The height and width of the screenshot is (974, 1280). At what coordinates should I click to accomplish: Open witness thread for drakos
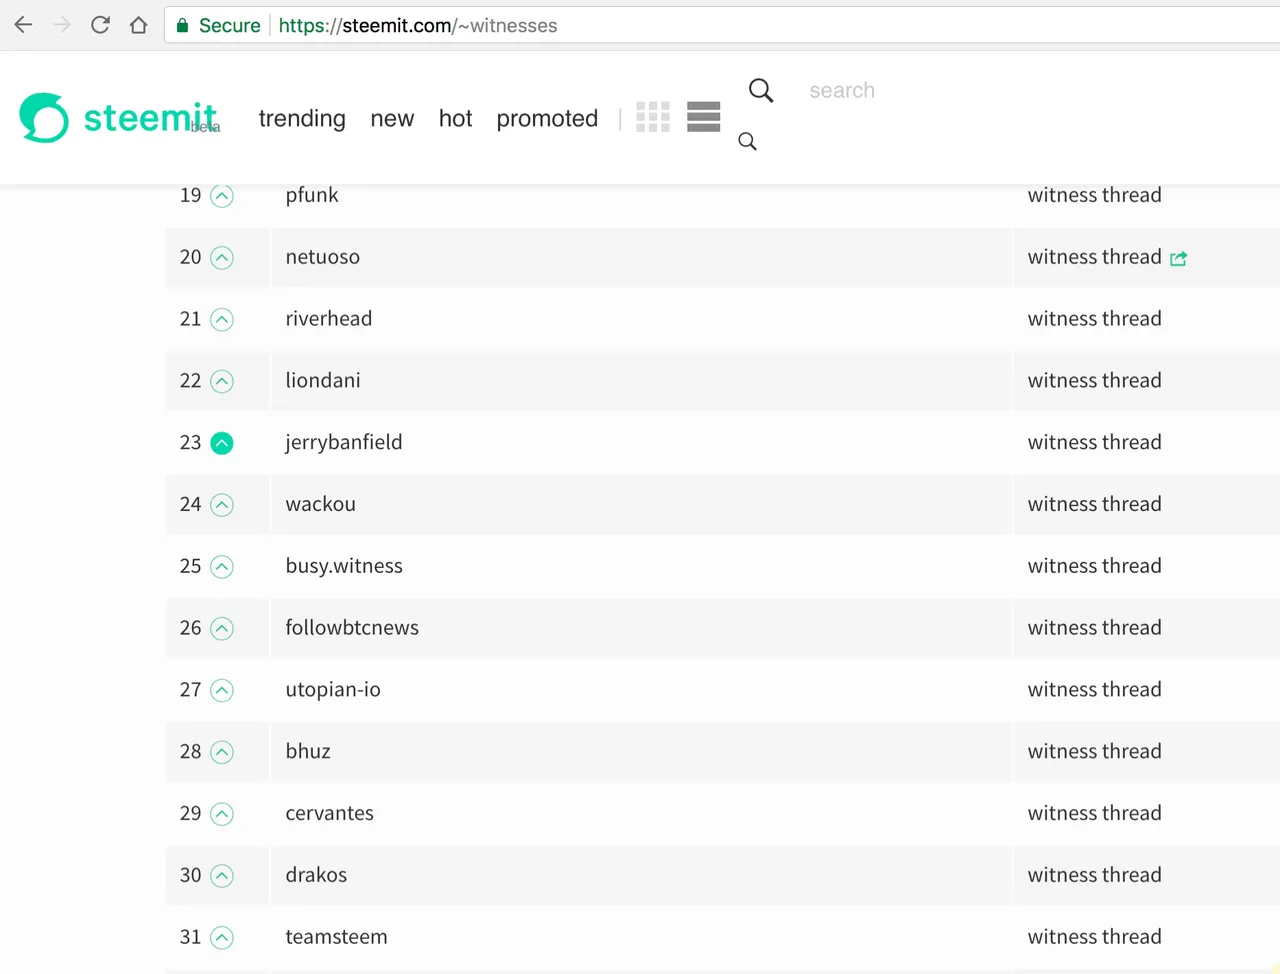pyautogui.click(x=1094, y=875)
